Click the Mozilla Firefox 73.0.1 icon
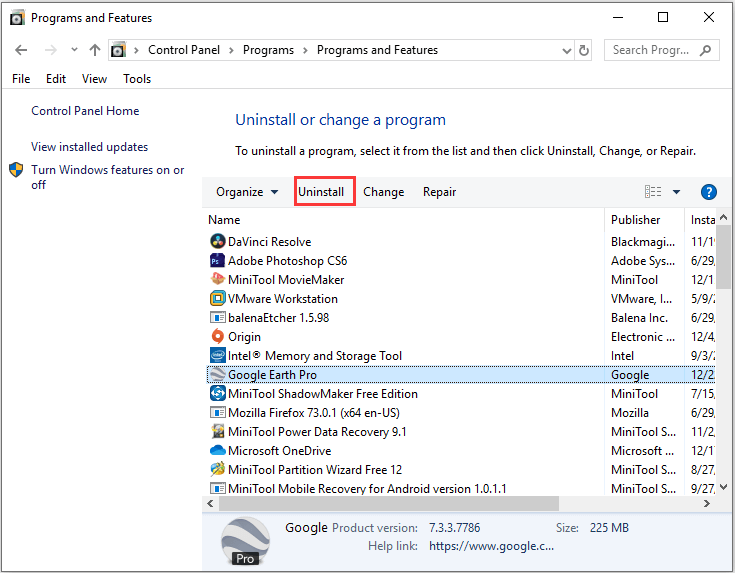Image resolution: width=735 pixels, height=573 pixels. tap(218, 413)
